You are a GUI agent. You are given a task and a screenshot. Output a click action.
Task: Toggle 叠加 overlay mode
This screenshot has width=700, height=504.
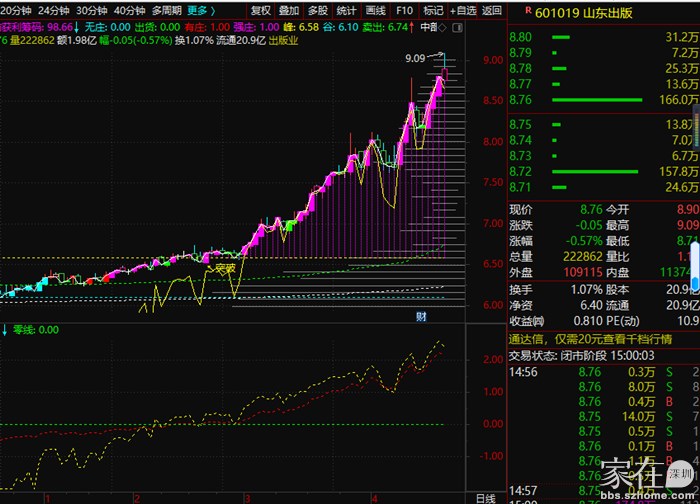(290, 11)
